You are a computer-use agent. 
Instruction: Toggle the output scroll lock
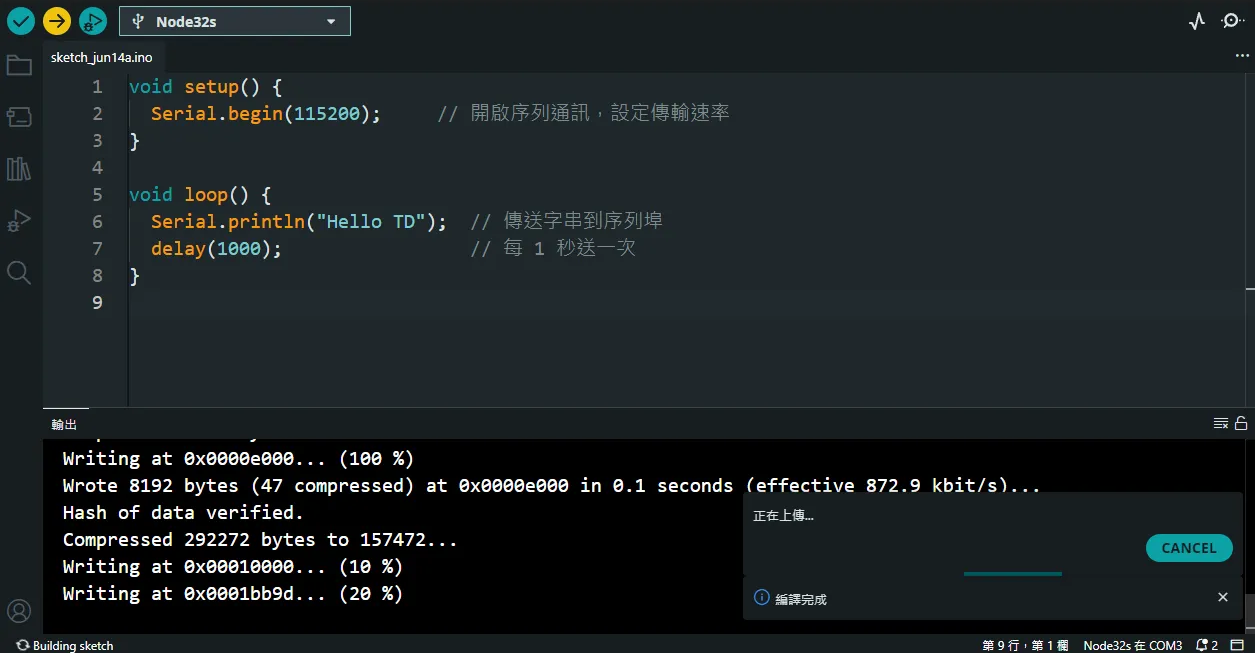coord(1241,423)
